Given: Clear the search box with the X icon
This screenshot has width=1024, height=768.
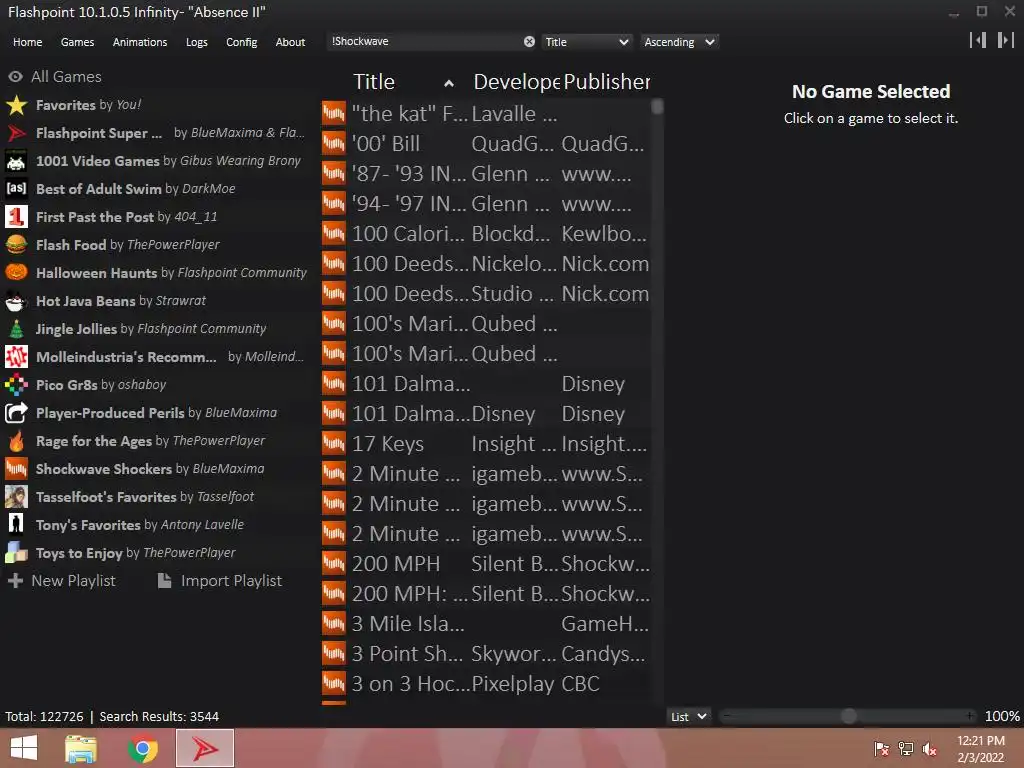Looking at the screenshot, I should click(x=529, y=42).
